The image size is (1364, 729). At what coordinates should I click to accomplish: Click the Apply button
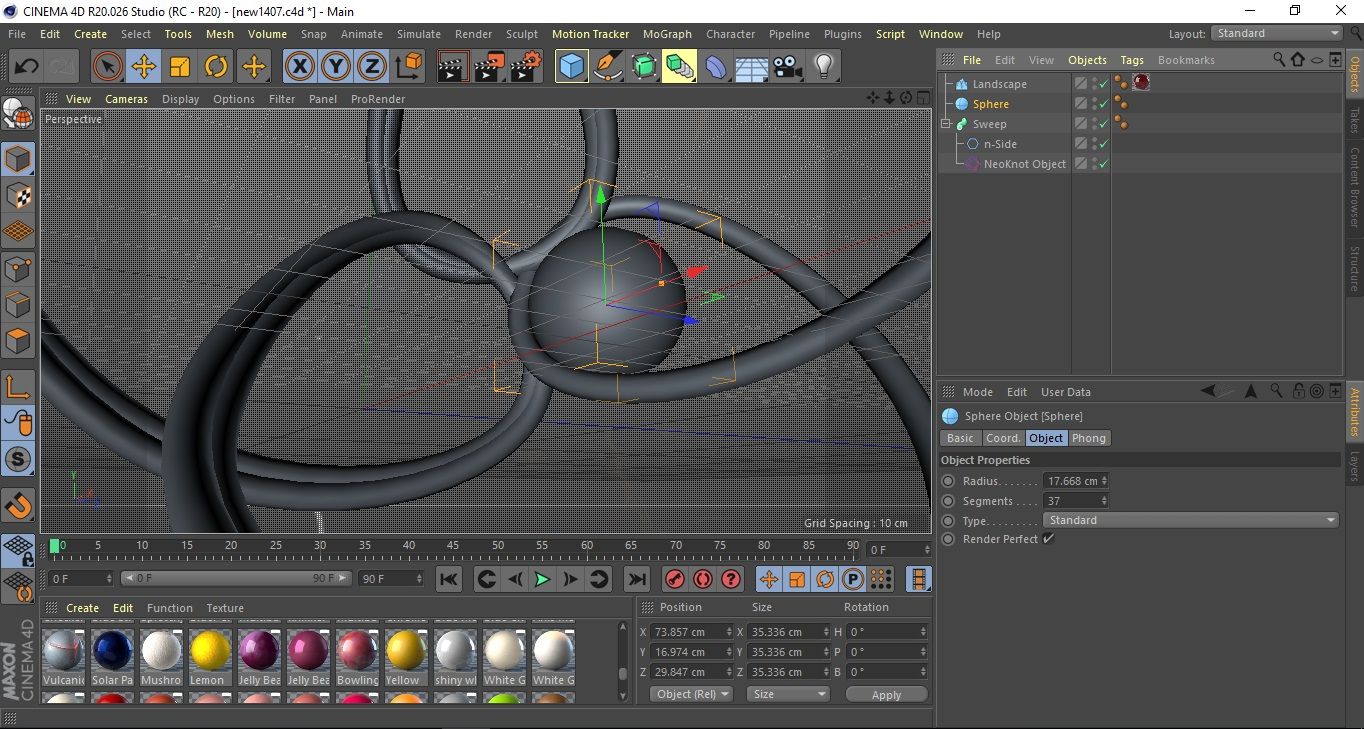[x=886, y=694]
